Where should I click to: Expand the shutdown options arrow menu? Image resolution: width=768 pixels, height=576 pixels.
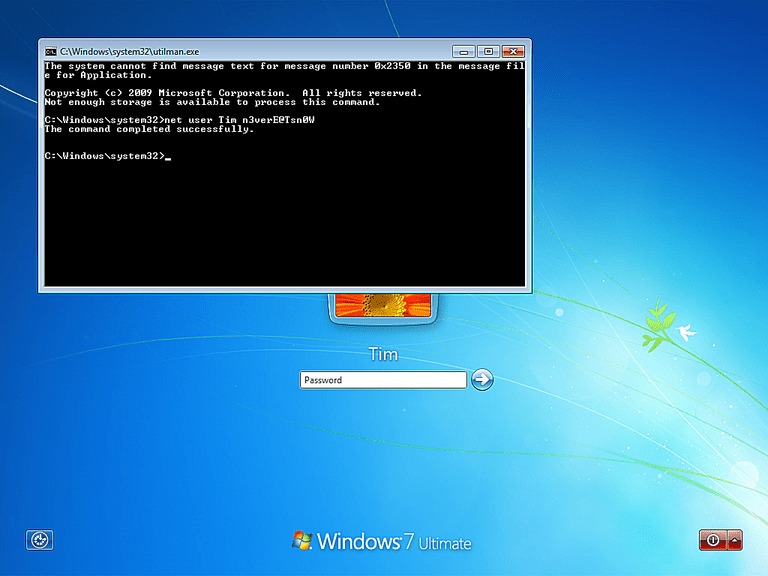pyautogui.click(x=736, y=540)
